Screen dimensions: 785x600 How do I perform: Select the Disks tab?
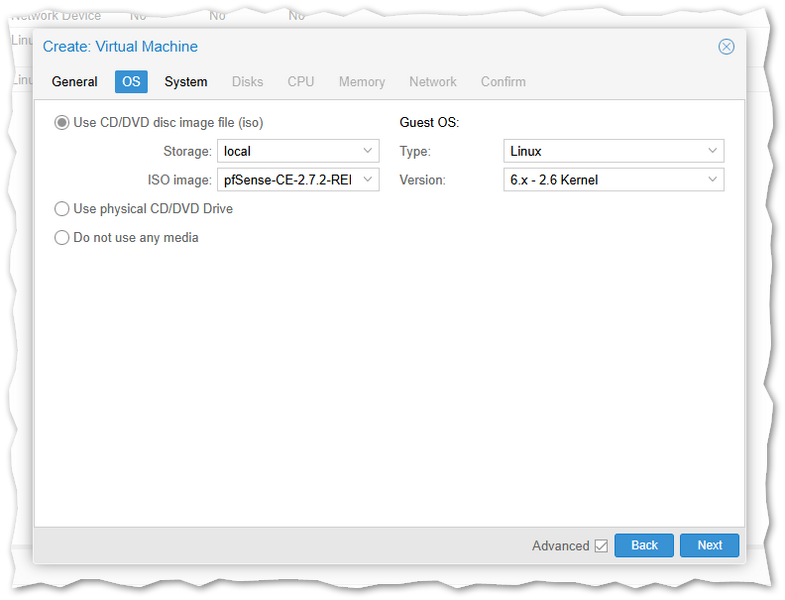(247, 82)
